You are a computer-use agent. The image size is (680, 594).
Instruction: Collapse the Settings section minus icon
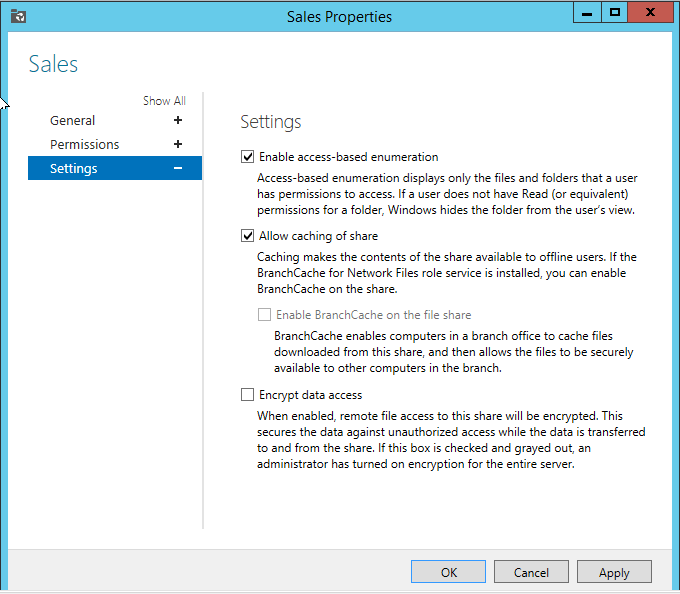[178, 168]
